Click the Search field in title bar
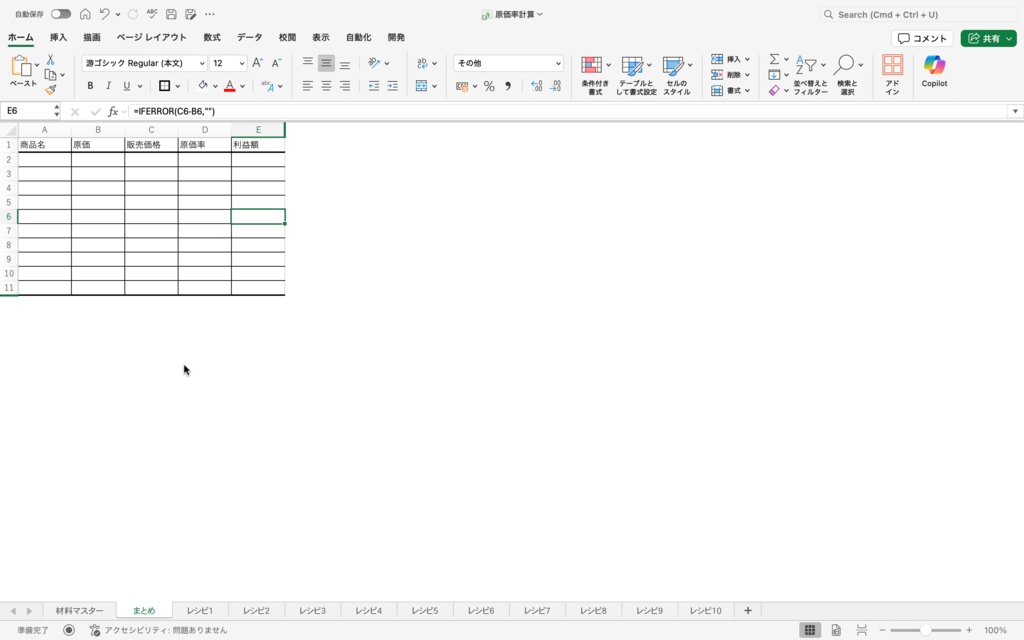This screenshot has height=640, width=1024. point(920,14)
